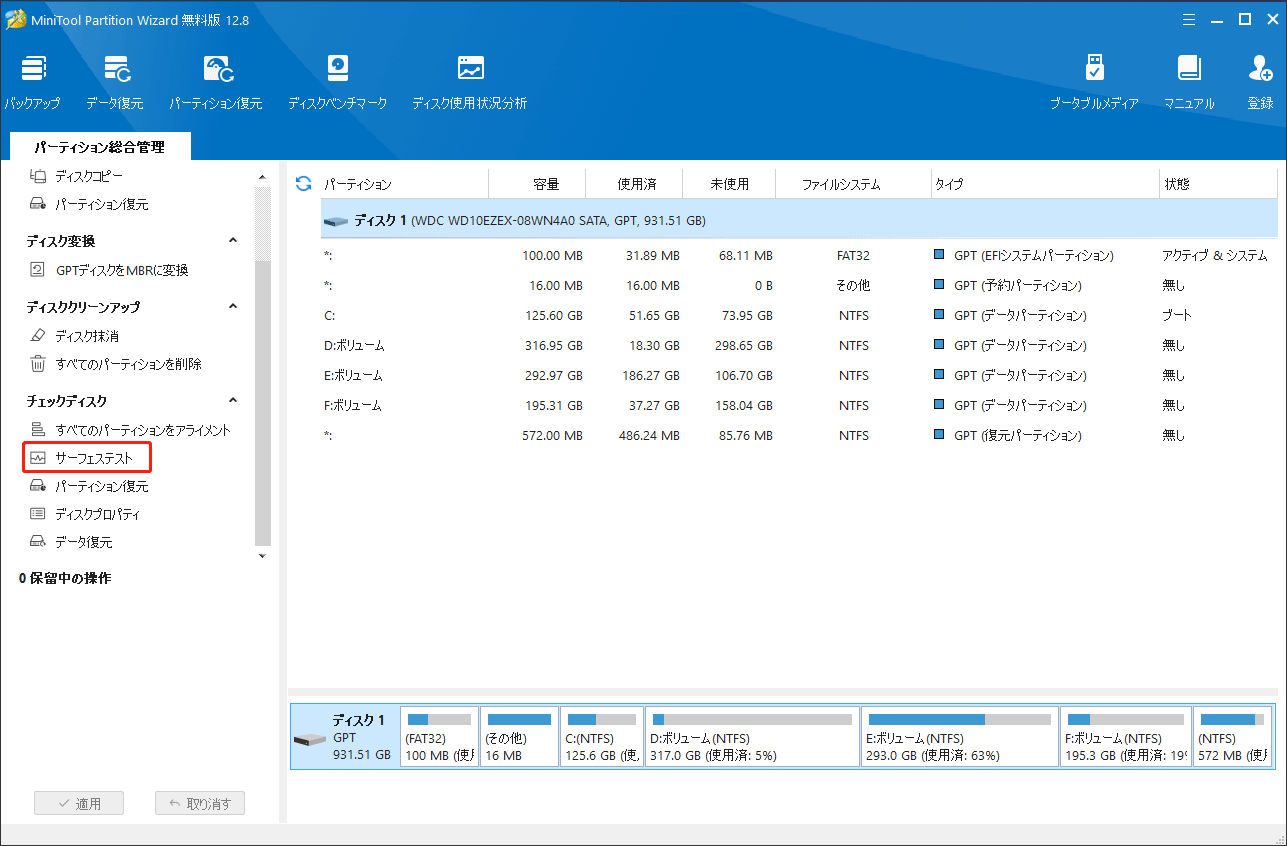Click the 適用 button
Screen dimensions: 1287x846
(79, 803)
